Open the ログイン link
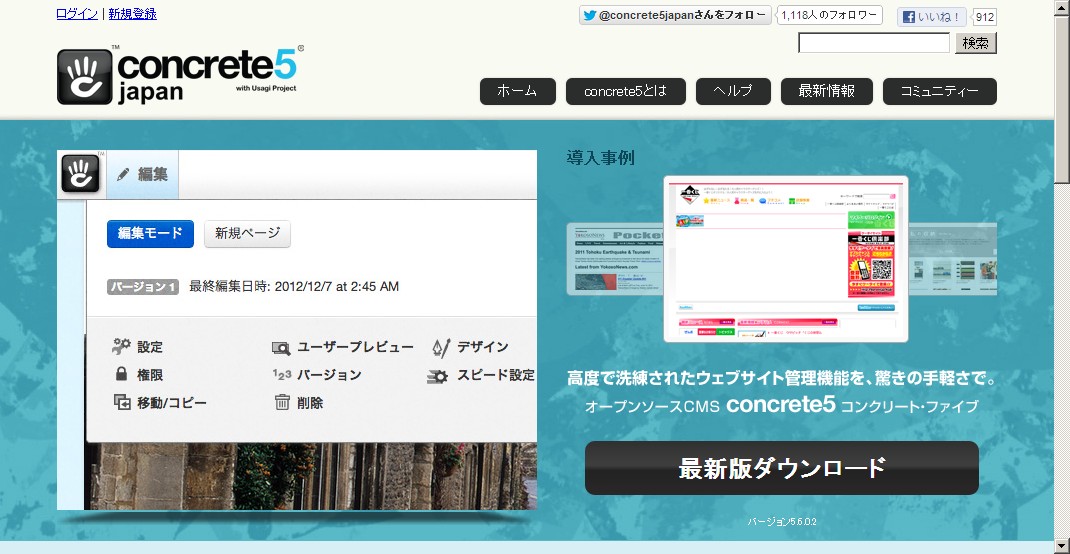The width and height of the screenshot is (1070, 554). coord(76,14)
